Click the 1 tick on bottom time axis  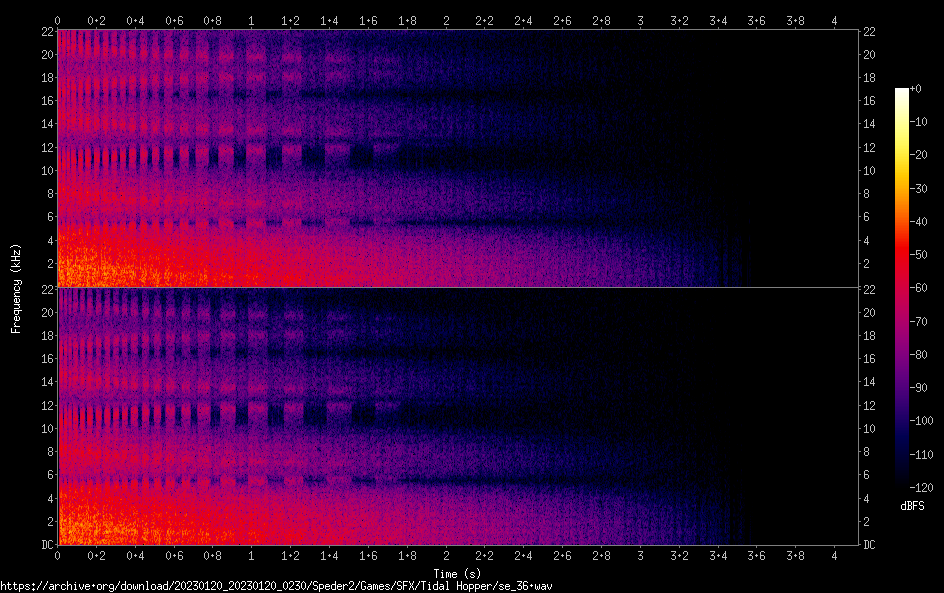pyautogui.click(x=251, y=555)
